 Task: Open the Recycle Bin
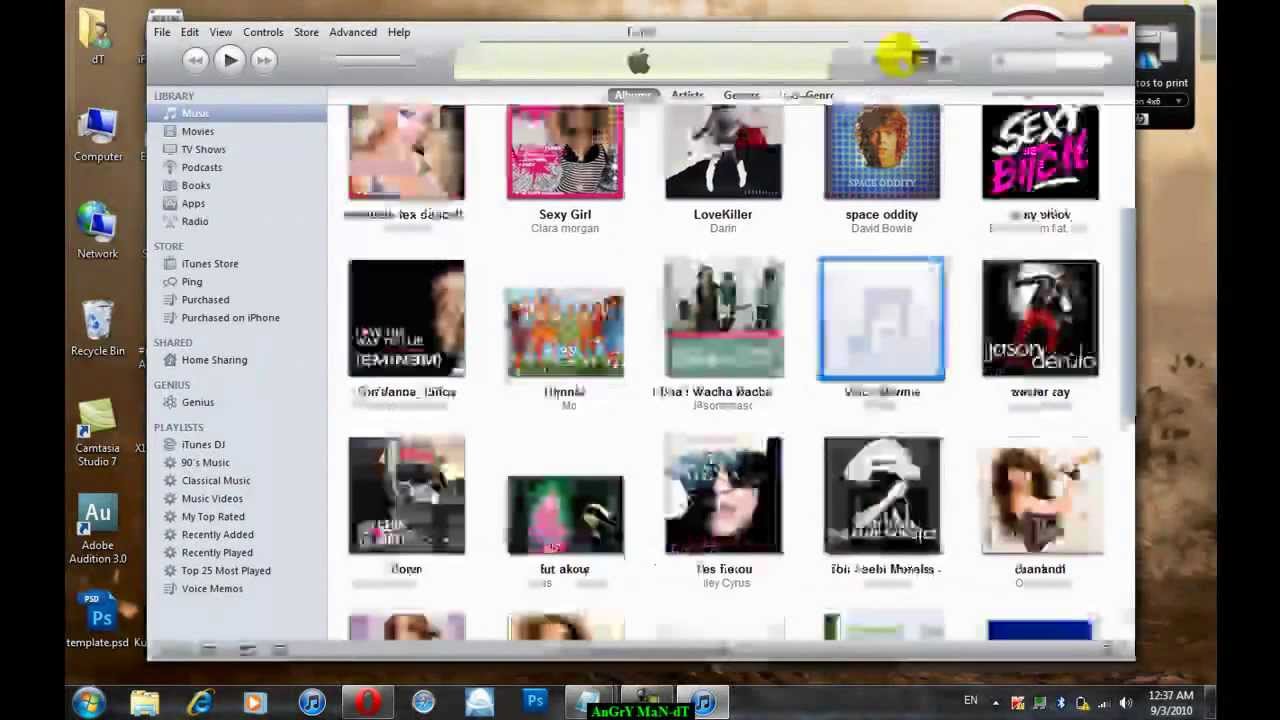click(x=98, y=328)
